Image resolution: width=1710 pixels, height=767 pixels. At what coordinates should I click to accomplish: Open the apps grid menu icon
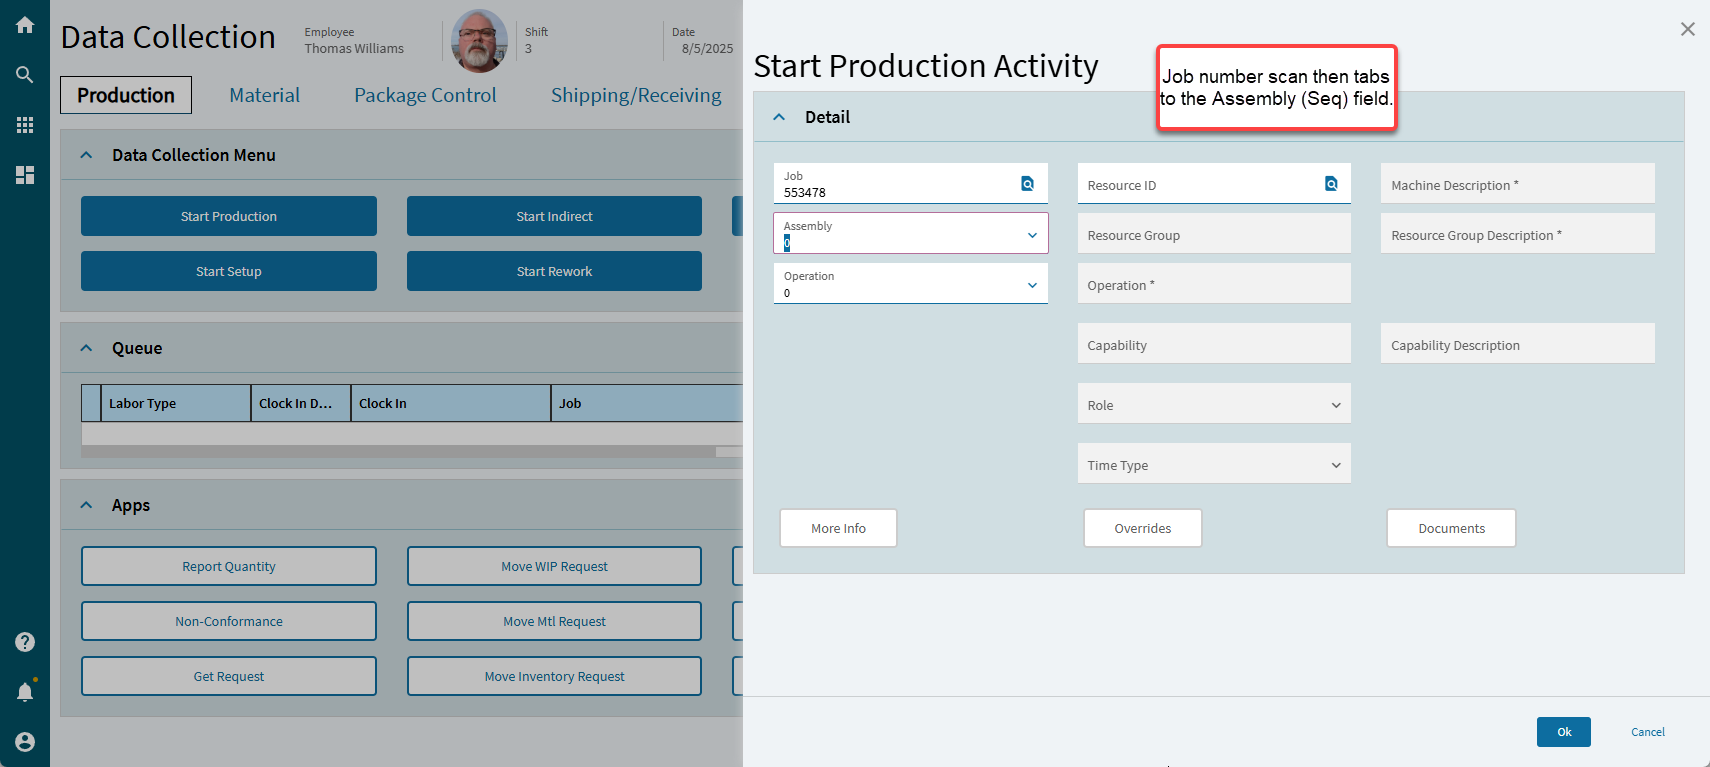tap(25, 125)
